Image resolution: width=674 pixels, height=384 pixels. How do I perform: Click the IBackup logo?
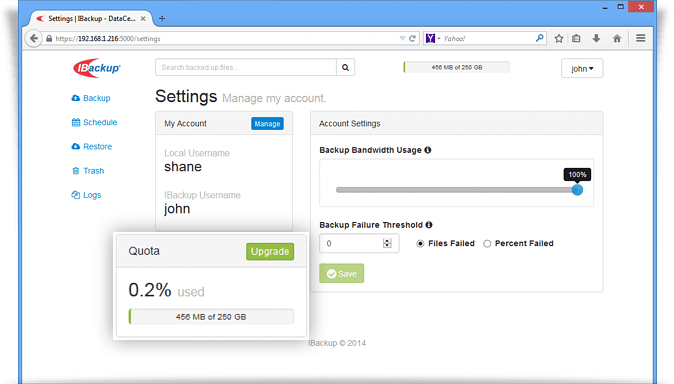(97, 68)
